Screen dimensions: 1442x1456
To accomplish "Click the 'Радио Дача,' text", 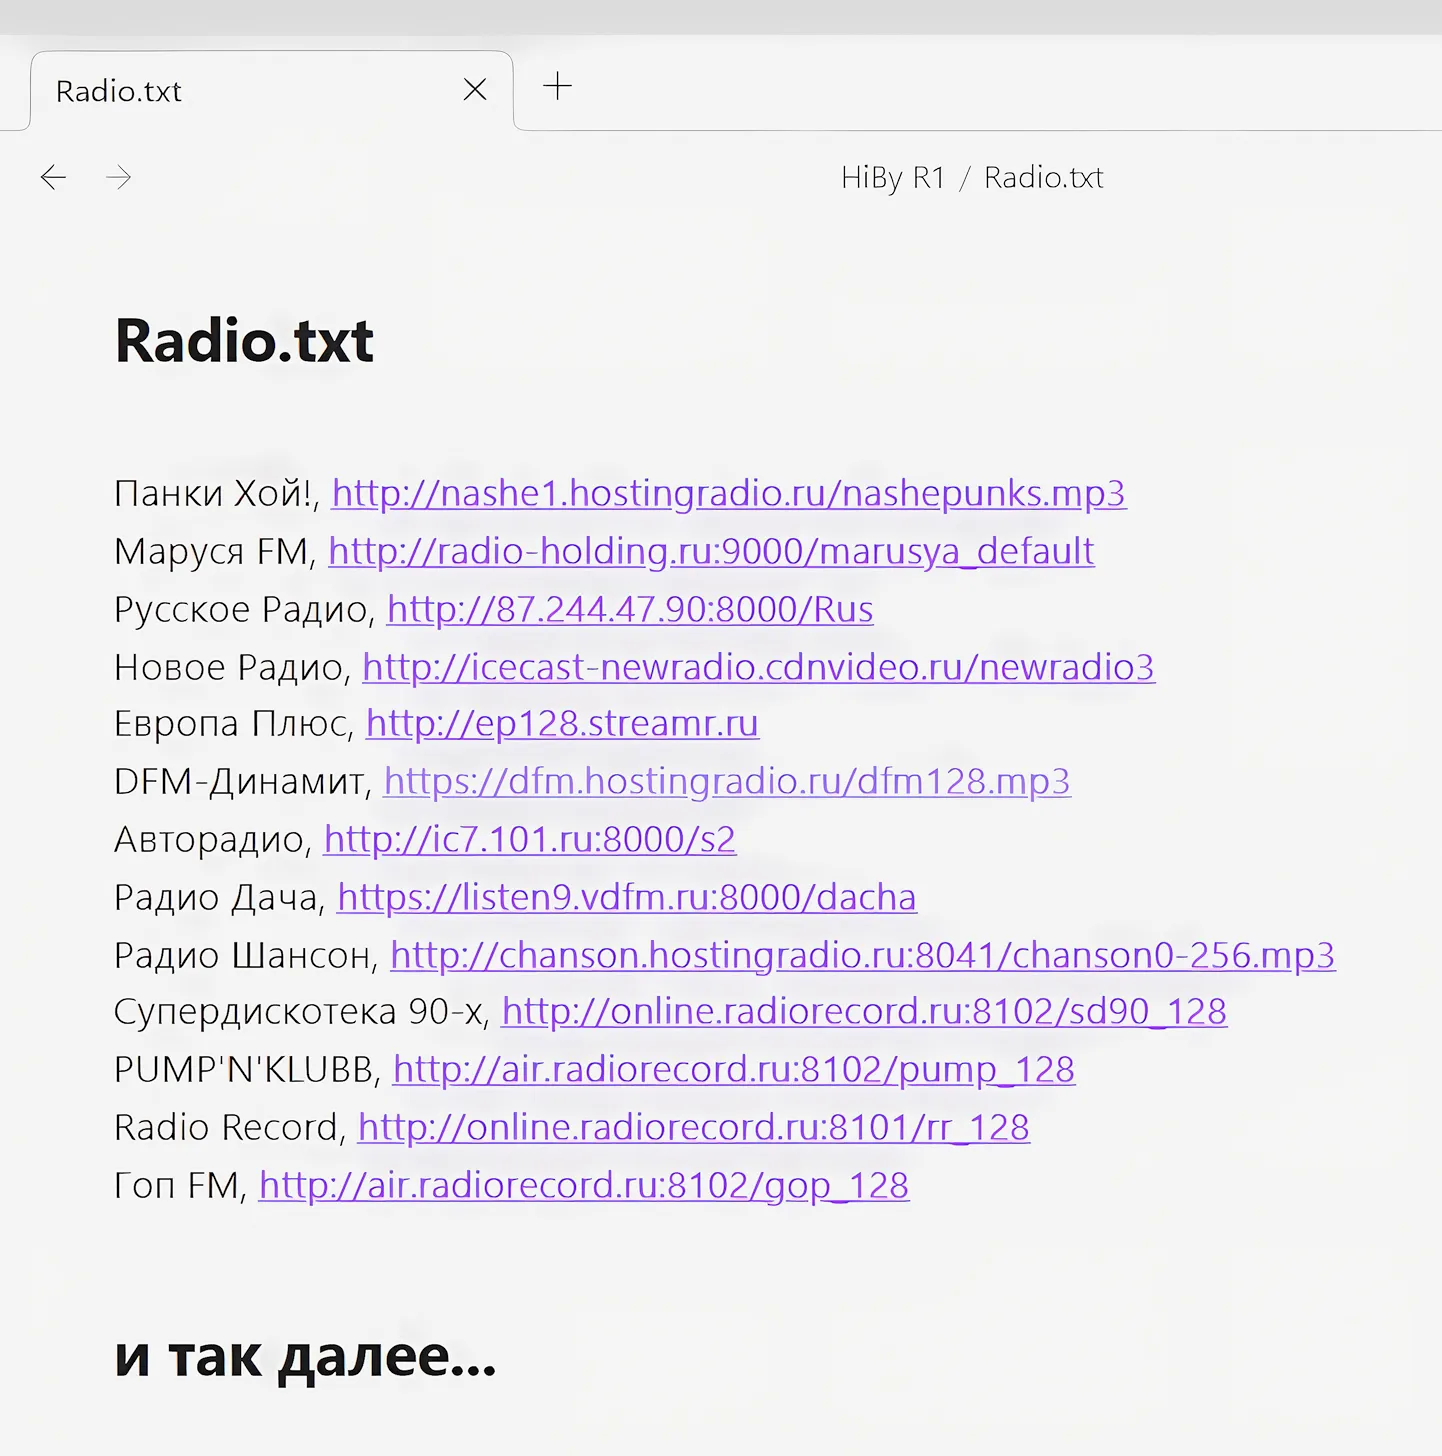I will coord(220,898).
